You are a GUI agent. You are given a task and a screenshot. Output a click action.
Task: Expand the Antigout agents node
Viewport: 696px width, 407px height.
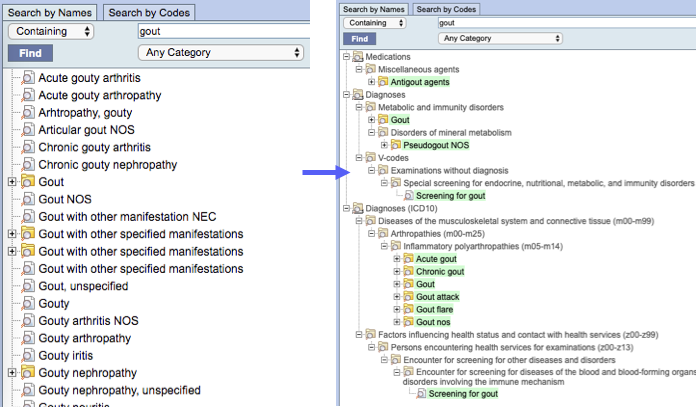pos(371,82)
